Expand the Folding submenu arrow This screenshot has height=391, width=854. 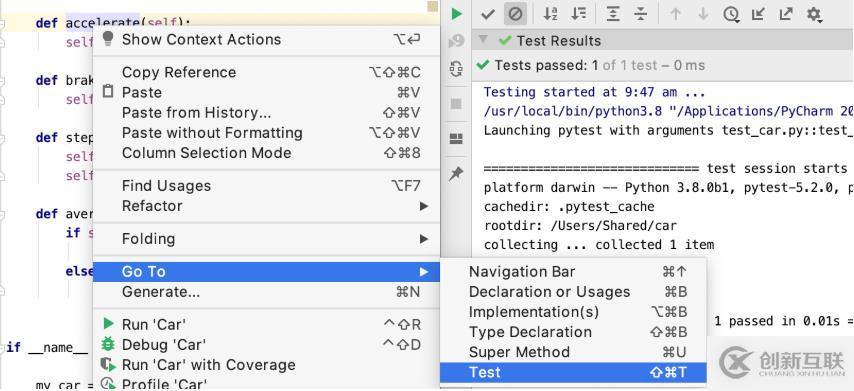coord(424,239)
